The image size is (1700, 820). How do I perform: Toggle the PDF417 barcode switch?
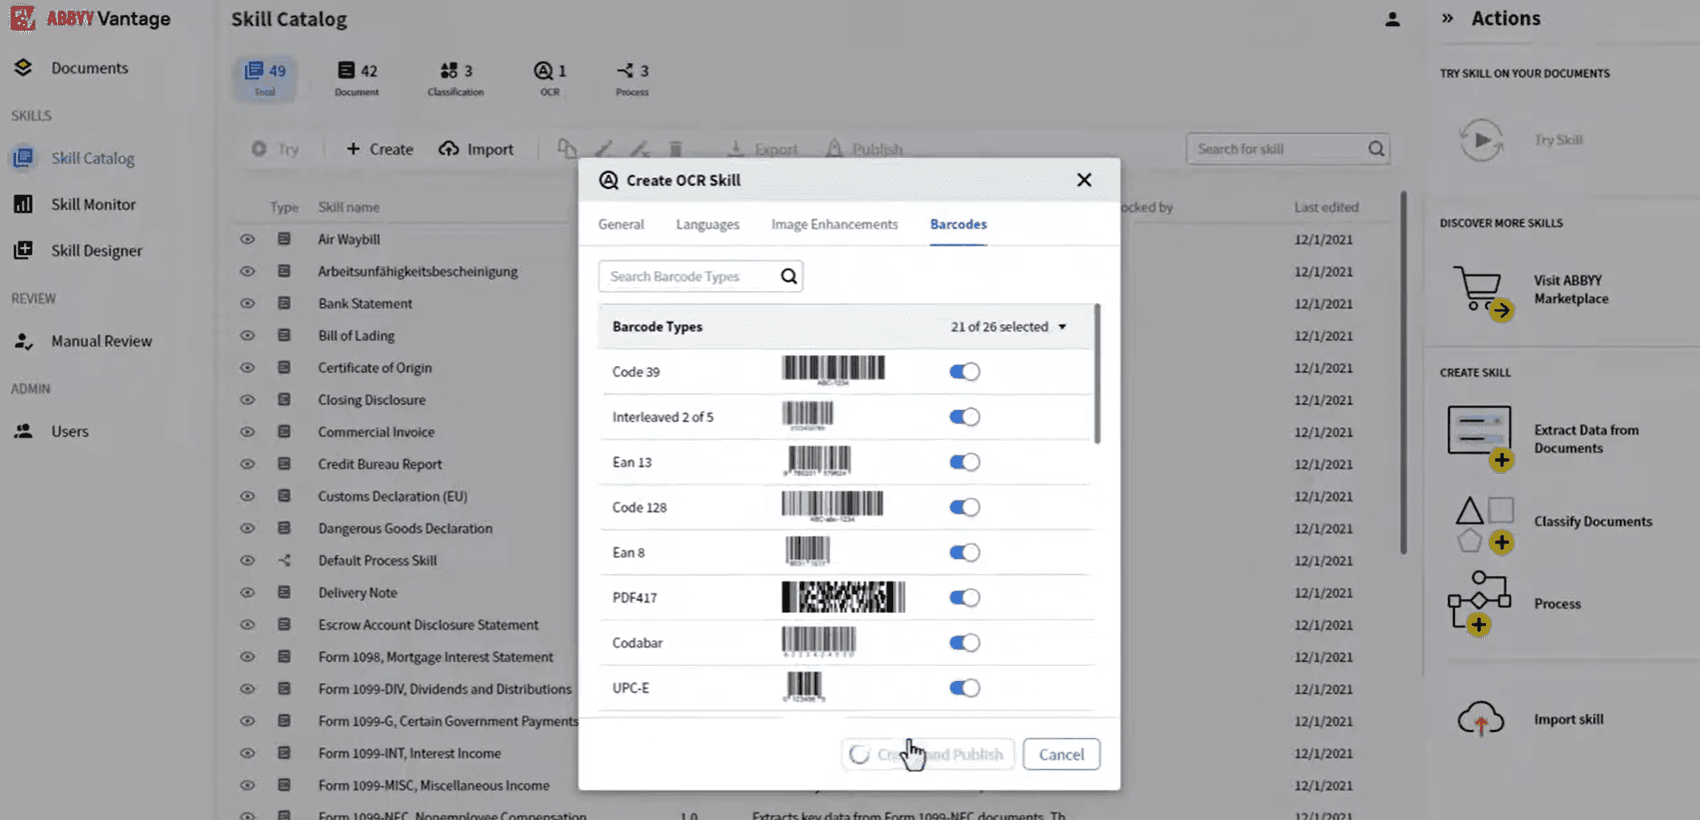(x=964, y=597)
